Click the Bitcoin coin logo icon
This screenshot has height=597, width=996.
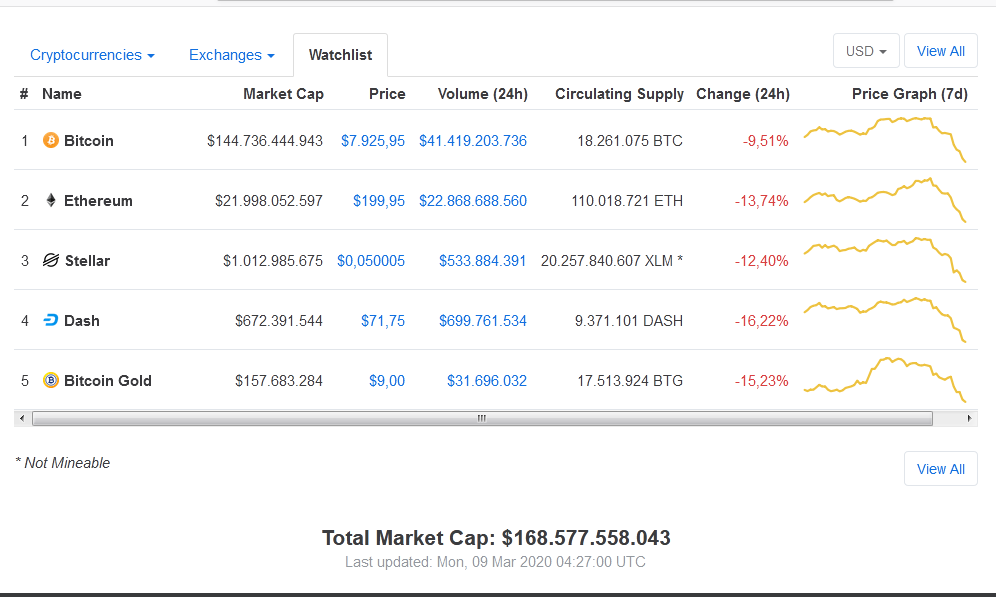pyautogui.click(x=51, y=140)
